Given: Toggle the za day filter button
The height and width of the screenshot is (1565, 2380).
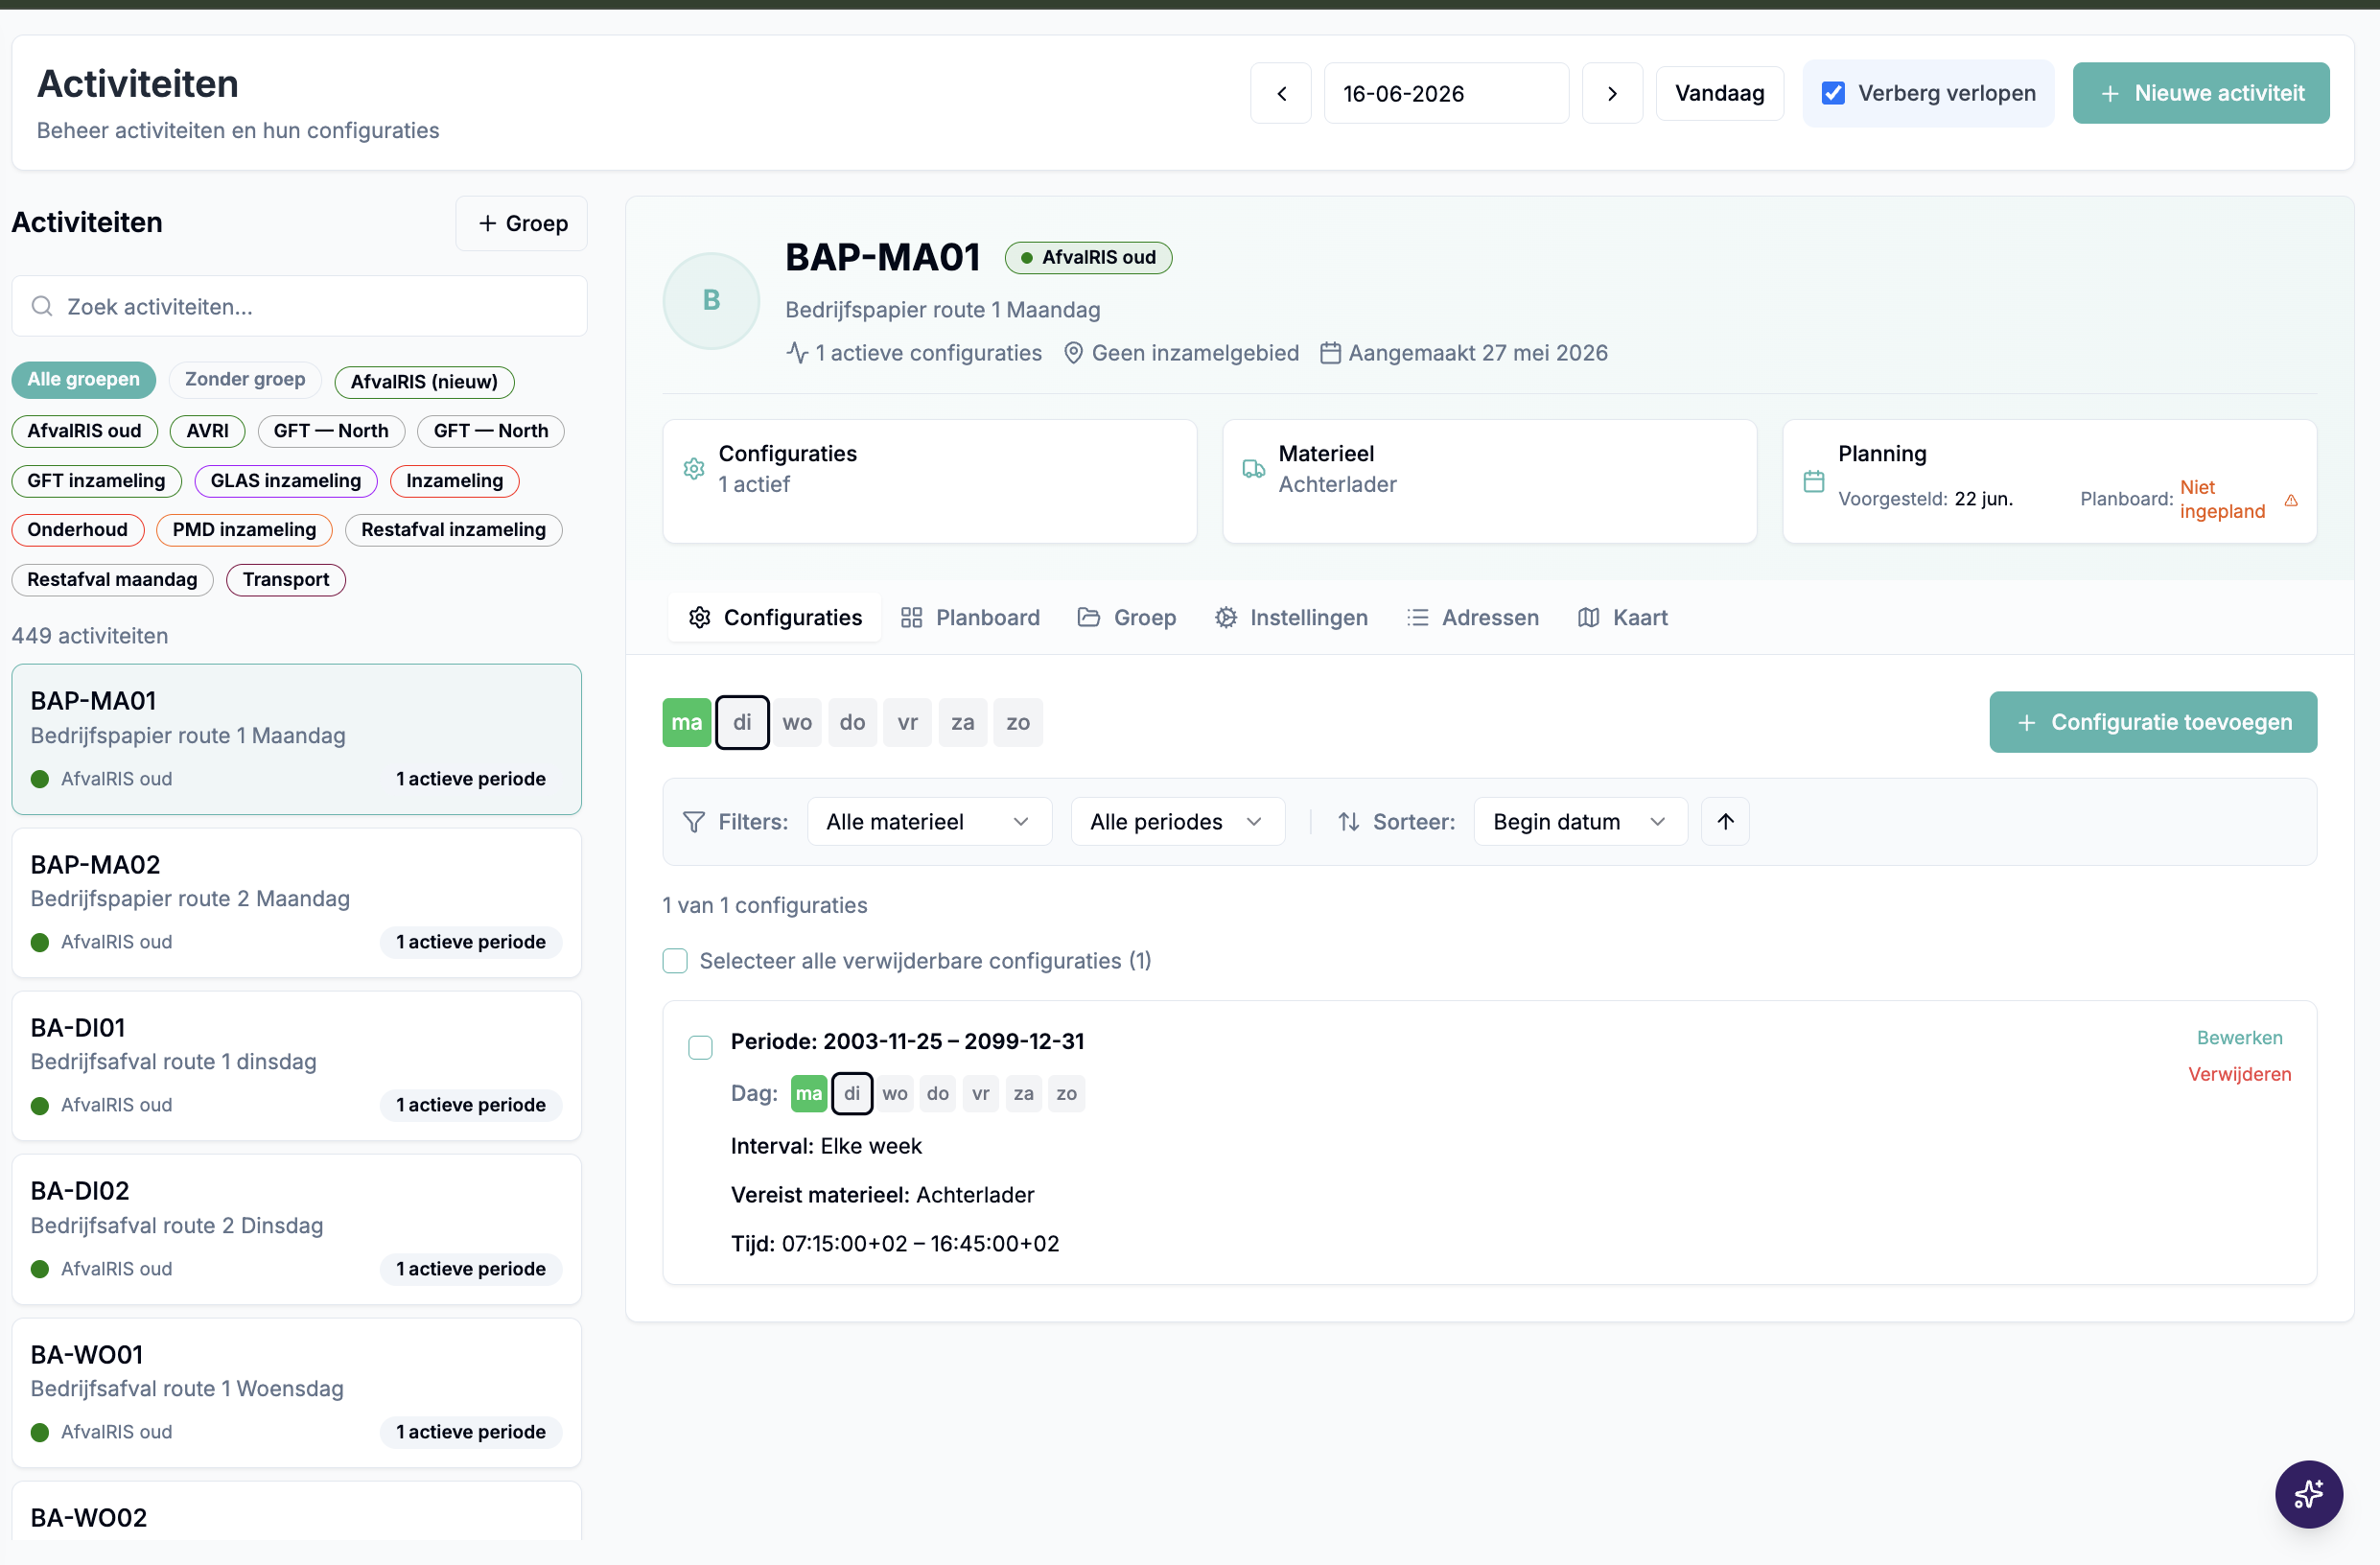Looking at the screenshot, I should pyautogui.click(x=963, y=722).
